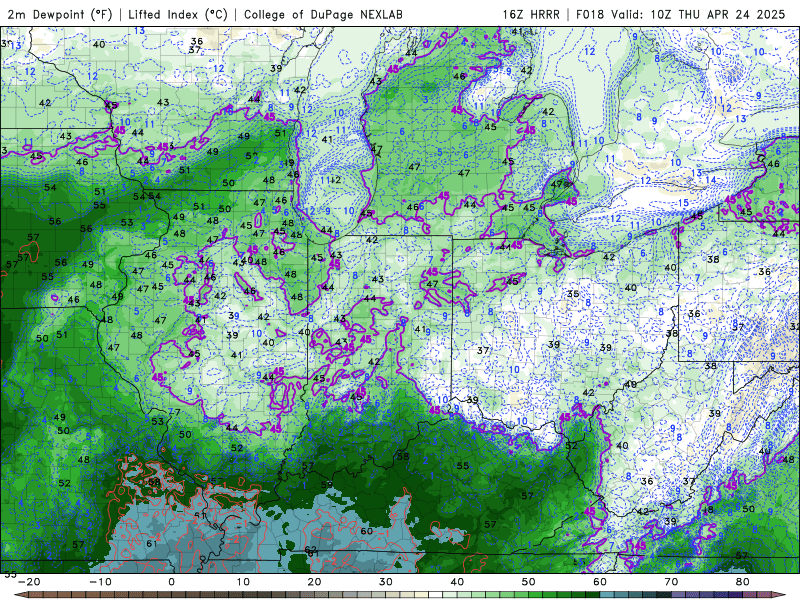Click "College of DuPage NEXLAB" header text
Viewport: 800px width, 600px height.
pos(323,15)
